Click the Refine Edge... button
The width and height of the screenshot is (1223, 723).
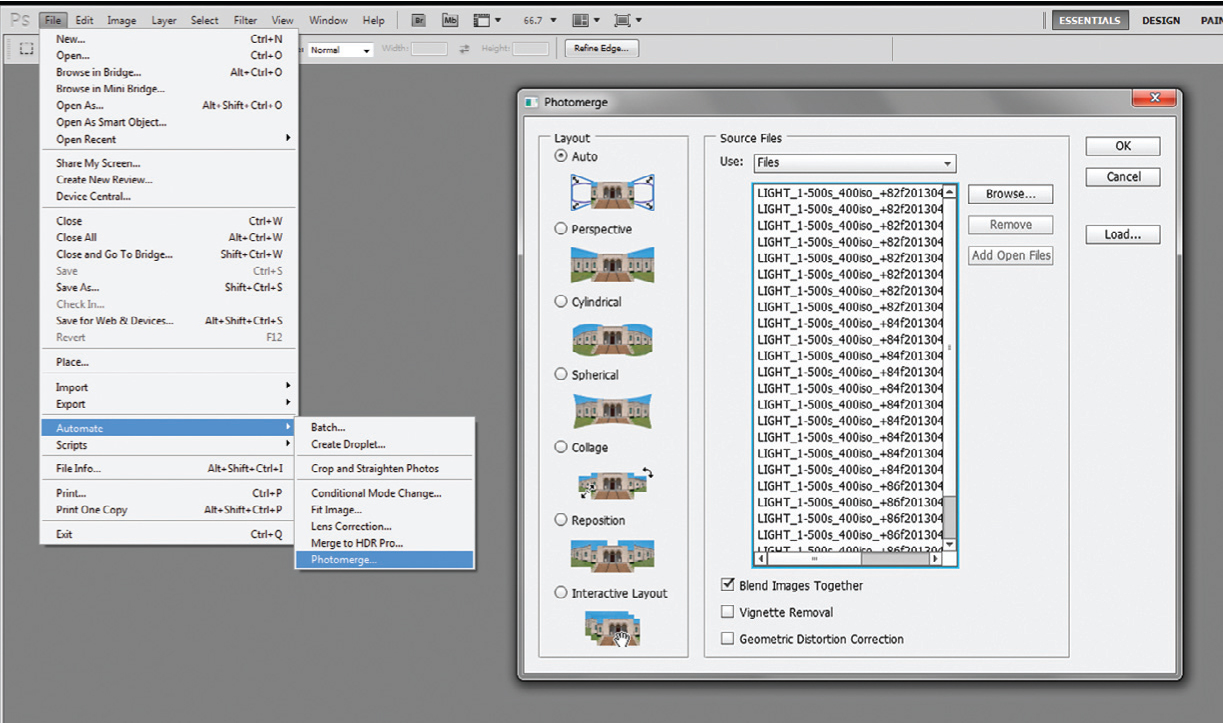(x=601, y=48)
